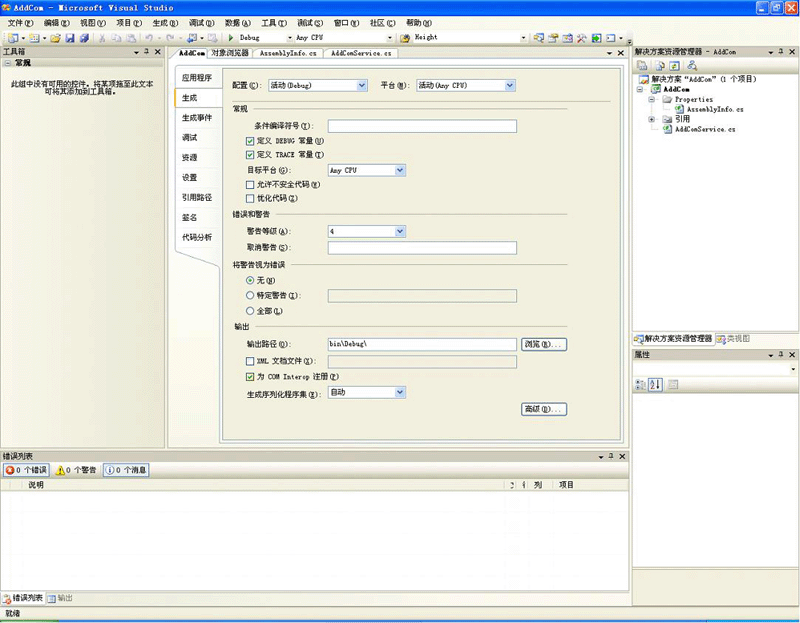Click the Copy toolbar icon
This screenshot has width=800, height=623.
(x=116, y=38)
